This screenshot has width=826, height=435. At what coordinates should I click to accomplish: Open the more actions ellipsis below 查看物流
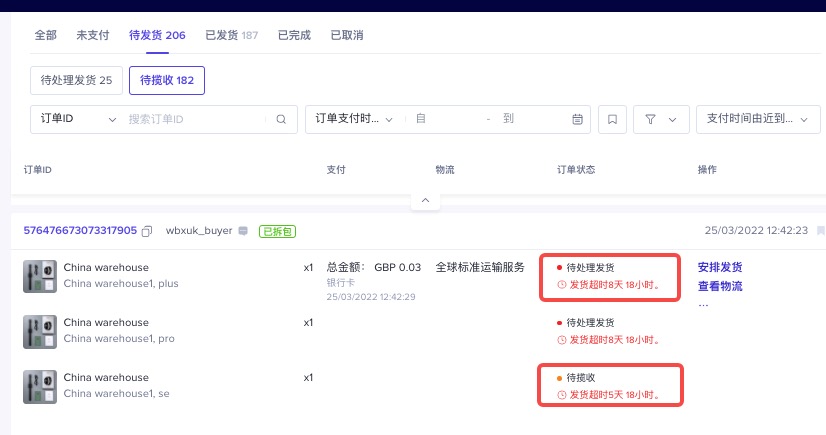(x=703, y=305)
